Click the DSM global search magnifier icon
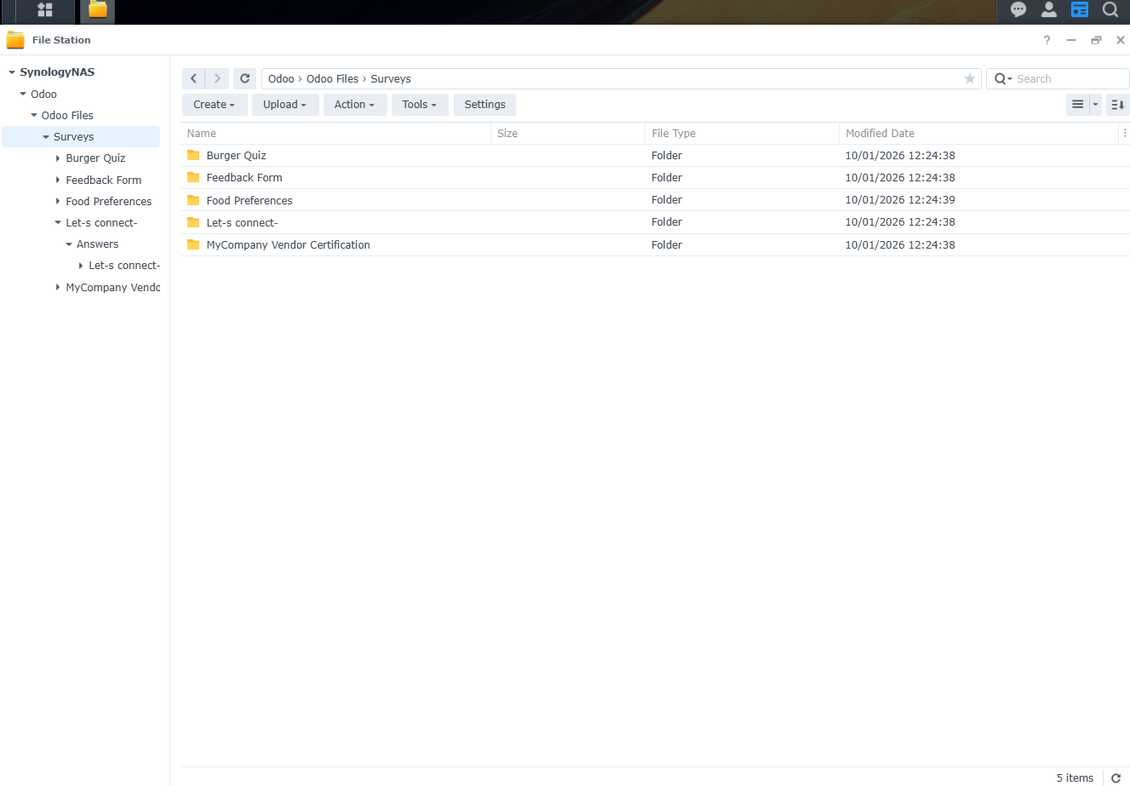 pos(1111,10)
